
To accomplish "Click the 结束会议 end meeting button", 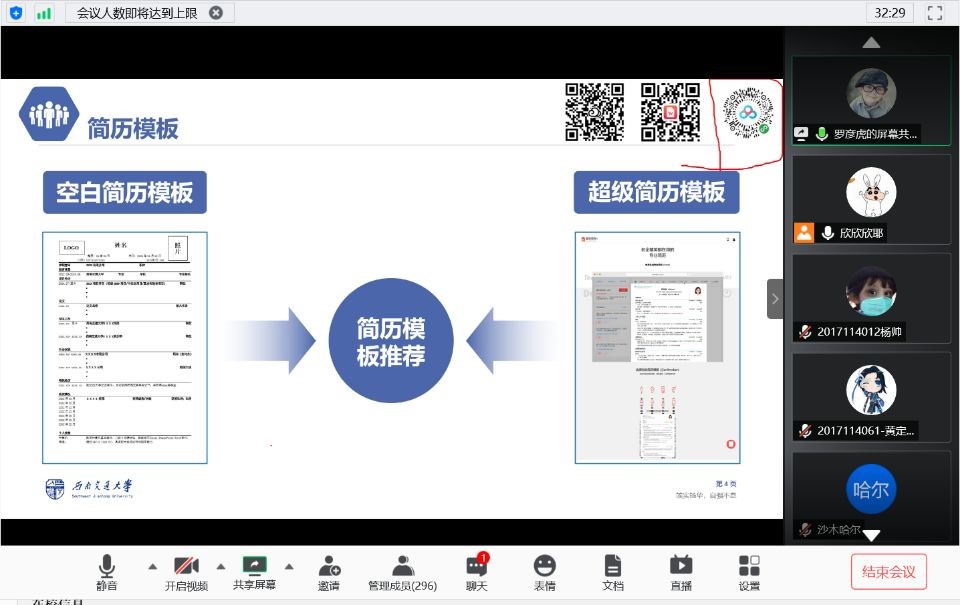I will click(x=888, y=572).
